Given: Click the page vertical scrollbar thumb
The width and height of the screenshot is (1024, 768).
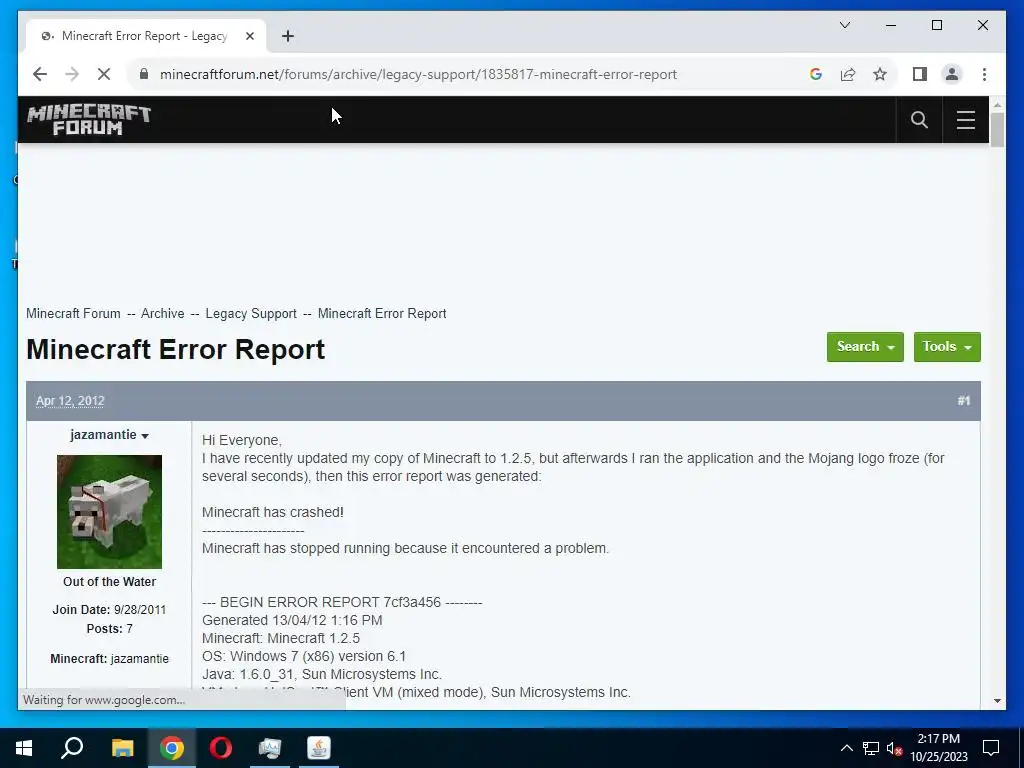Looking at the screenshot, I should pos(997,129).
